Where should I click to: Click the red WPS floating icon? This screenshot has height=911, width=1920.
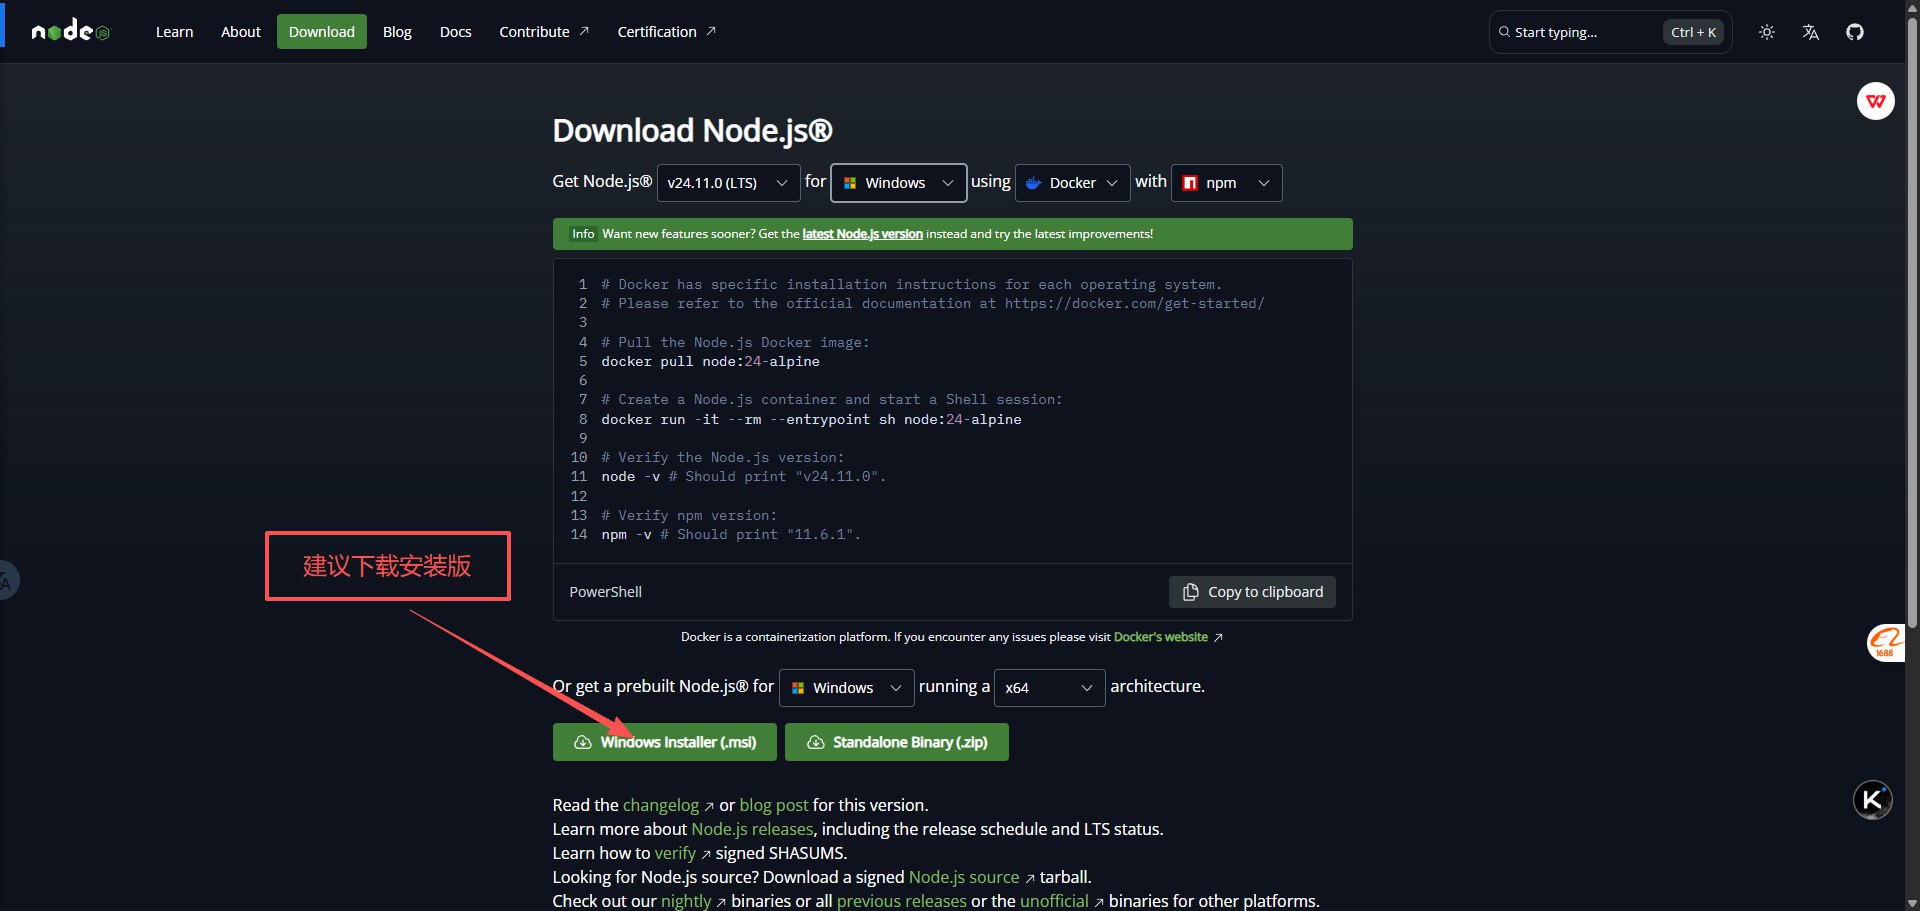pyautogui.click(x=1875, y=101)
